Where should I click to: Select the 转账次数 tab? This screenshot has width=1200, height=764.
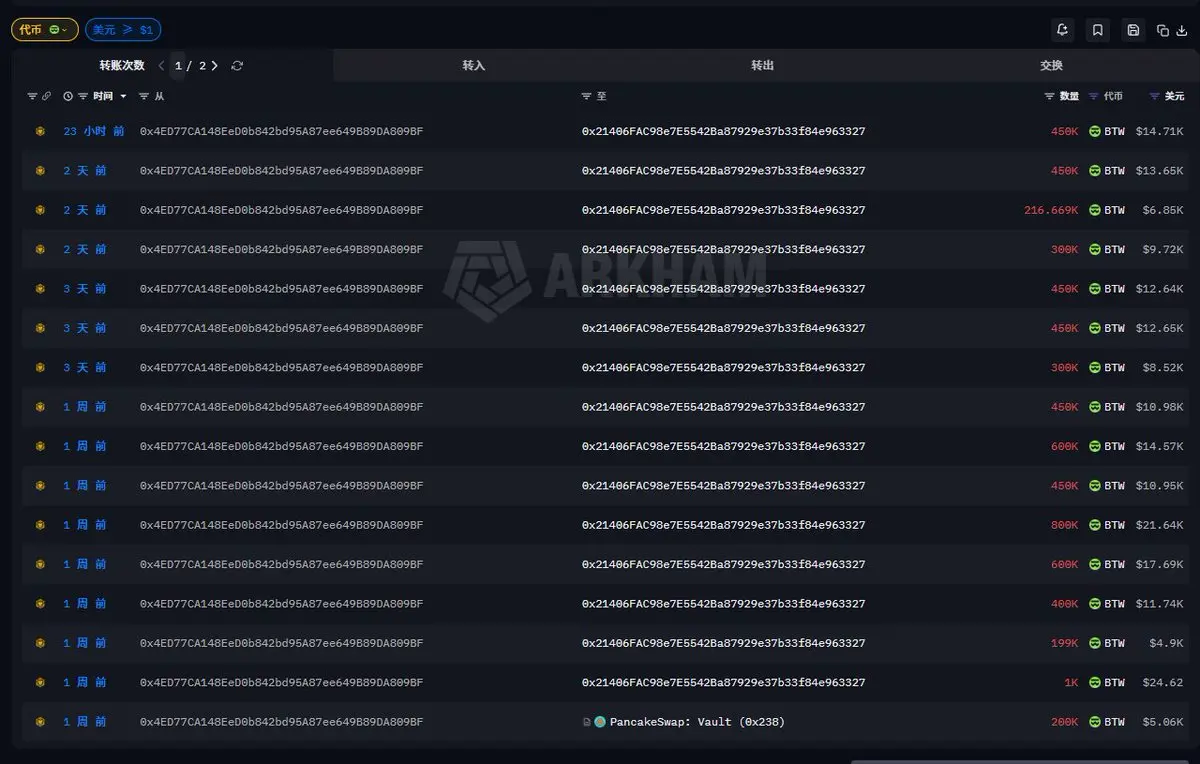click(x=122, y=65)
